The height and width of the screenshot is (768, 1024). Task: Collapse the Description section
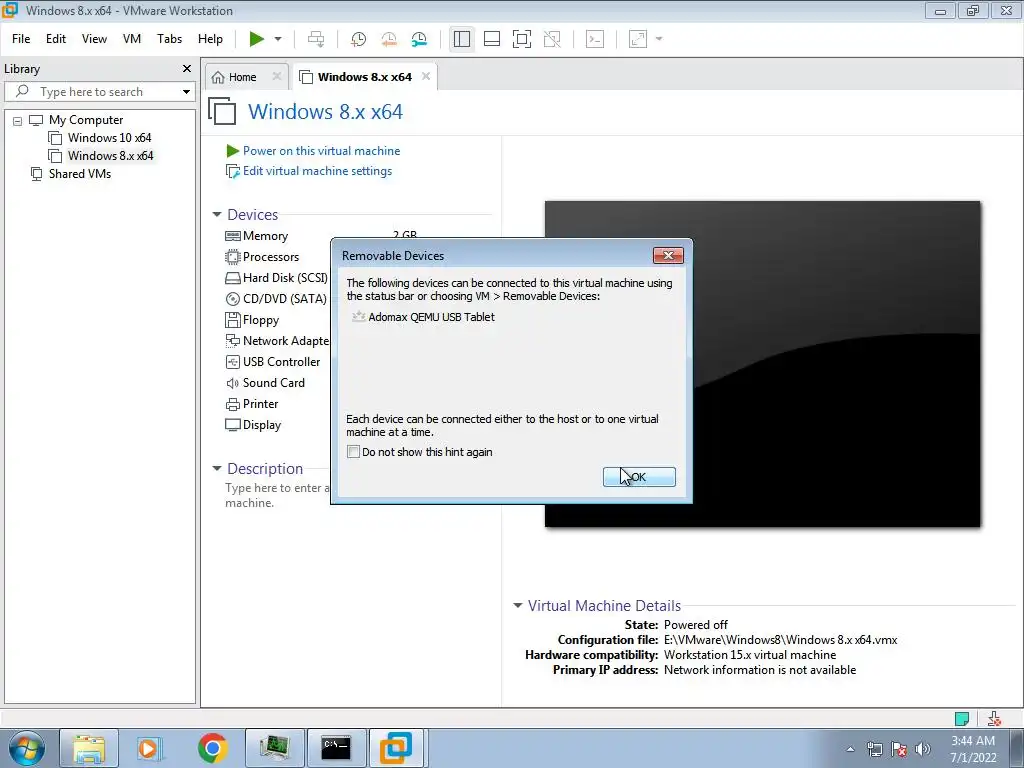click(x=217, y=468)
